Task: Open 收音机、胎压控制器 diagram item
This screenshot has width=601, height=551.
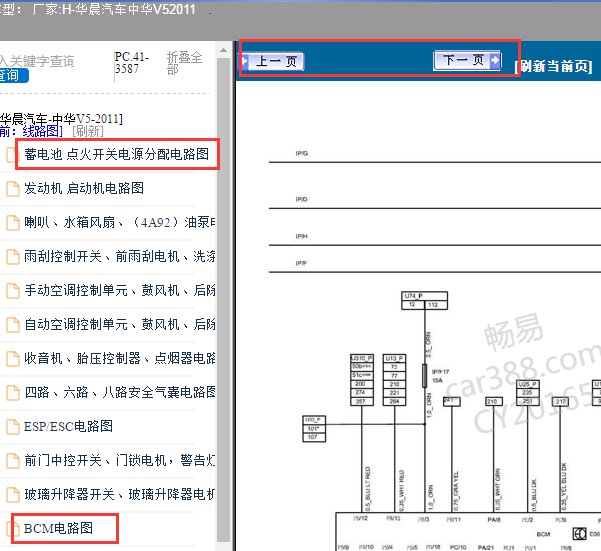Action: [120, 359]
